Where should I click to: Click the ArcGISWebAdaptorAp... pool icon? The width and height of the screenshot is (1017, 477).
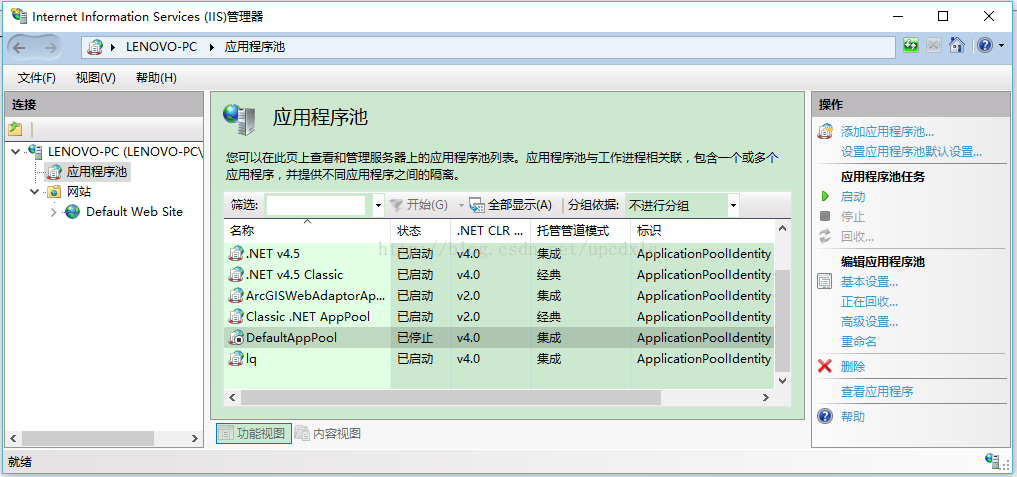235,296
